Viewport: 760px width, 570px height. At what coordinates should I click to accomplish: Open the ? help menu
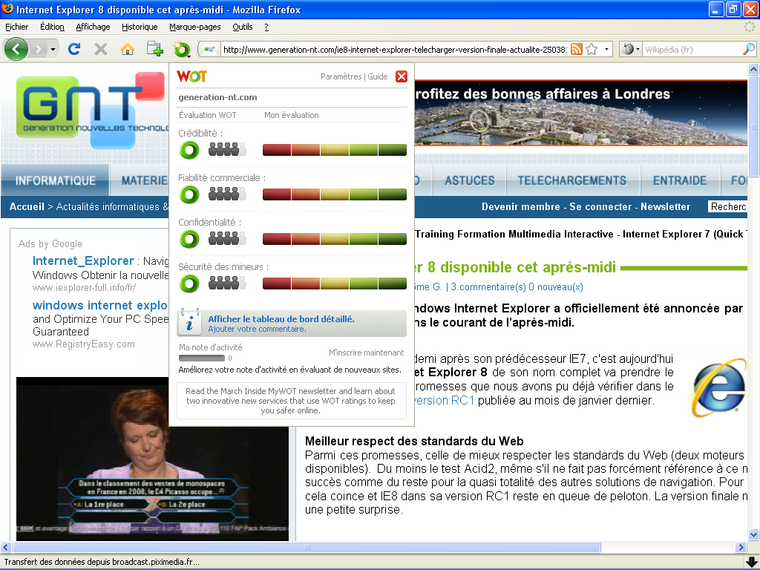coord(266,27)
